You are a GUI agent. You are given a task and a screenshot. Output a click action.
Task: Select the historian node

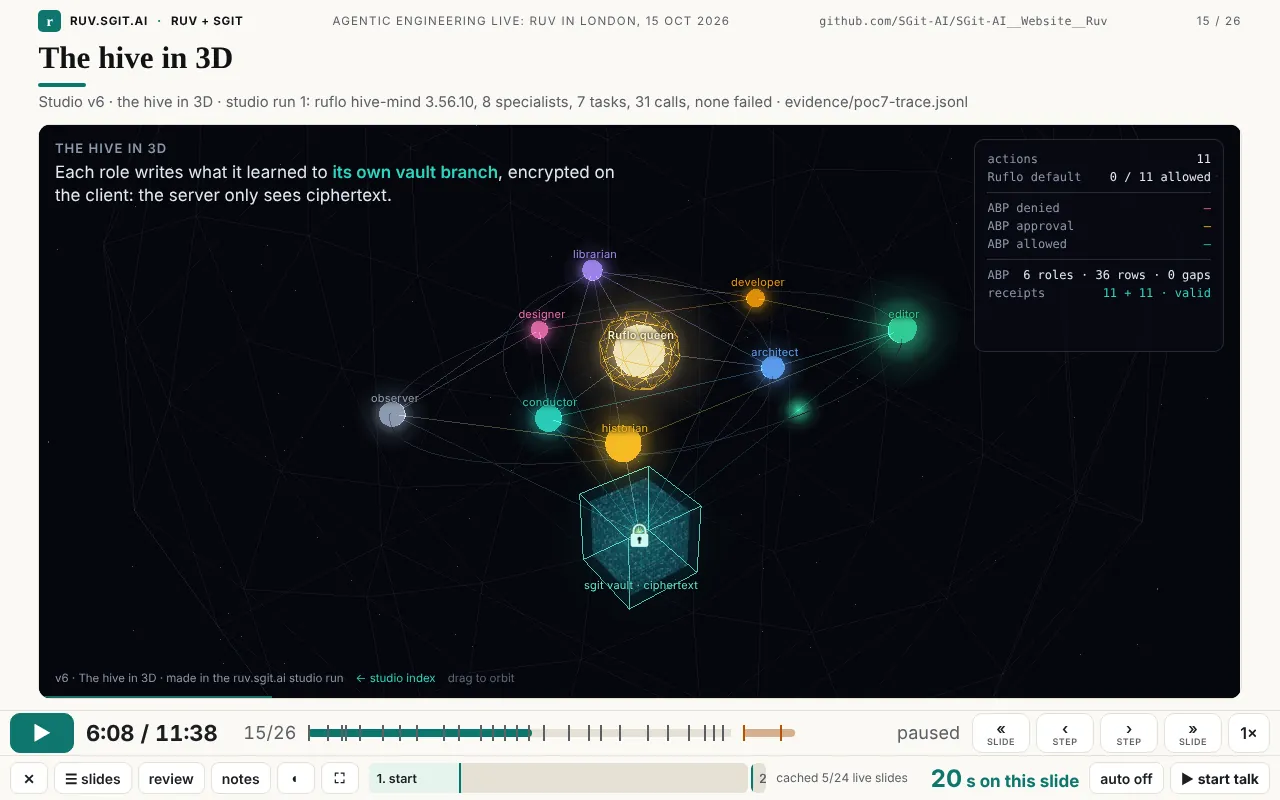tap(623, 444)
